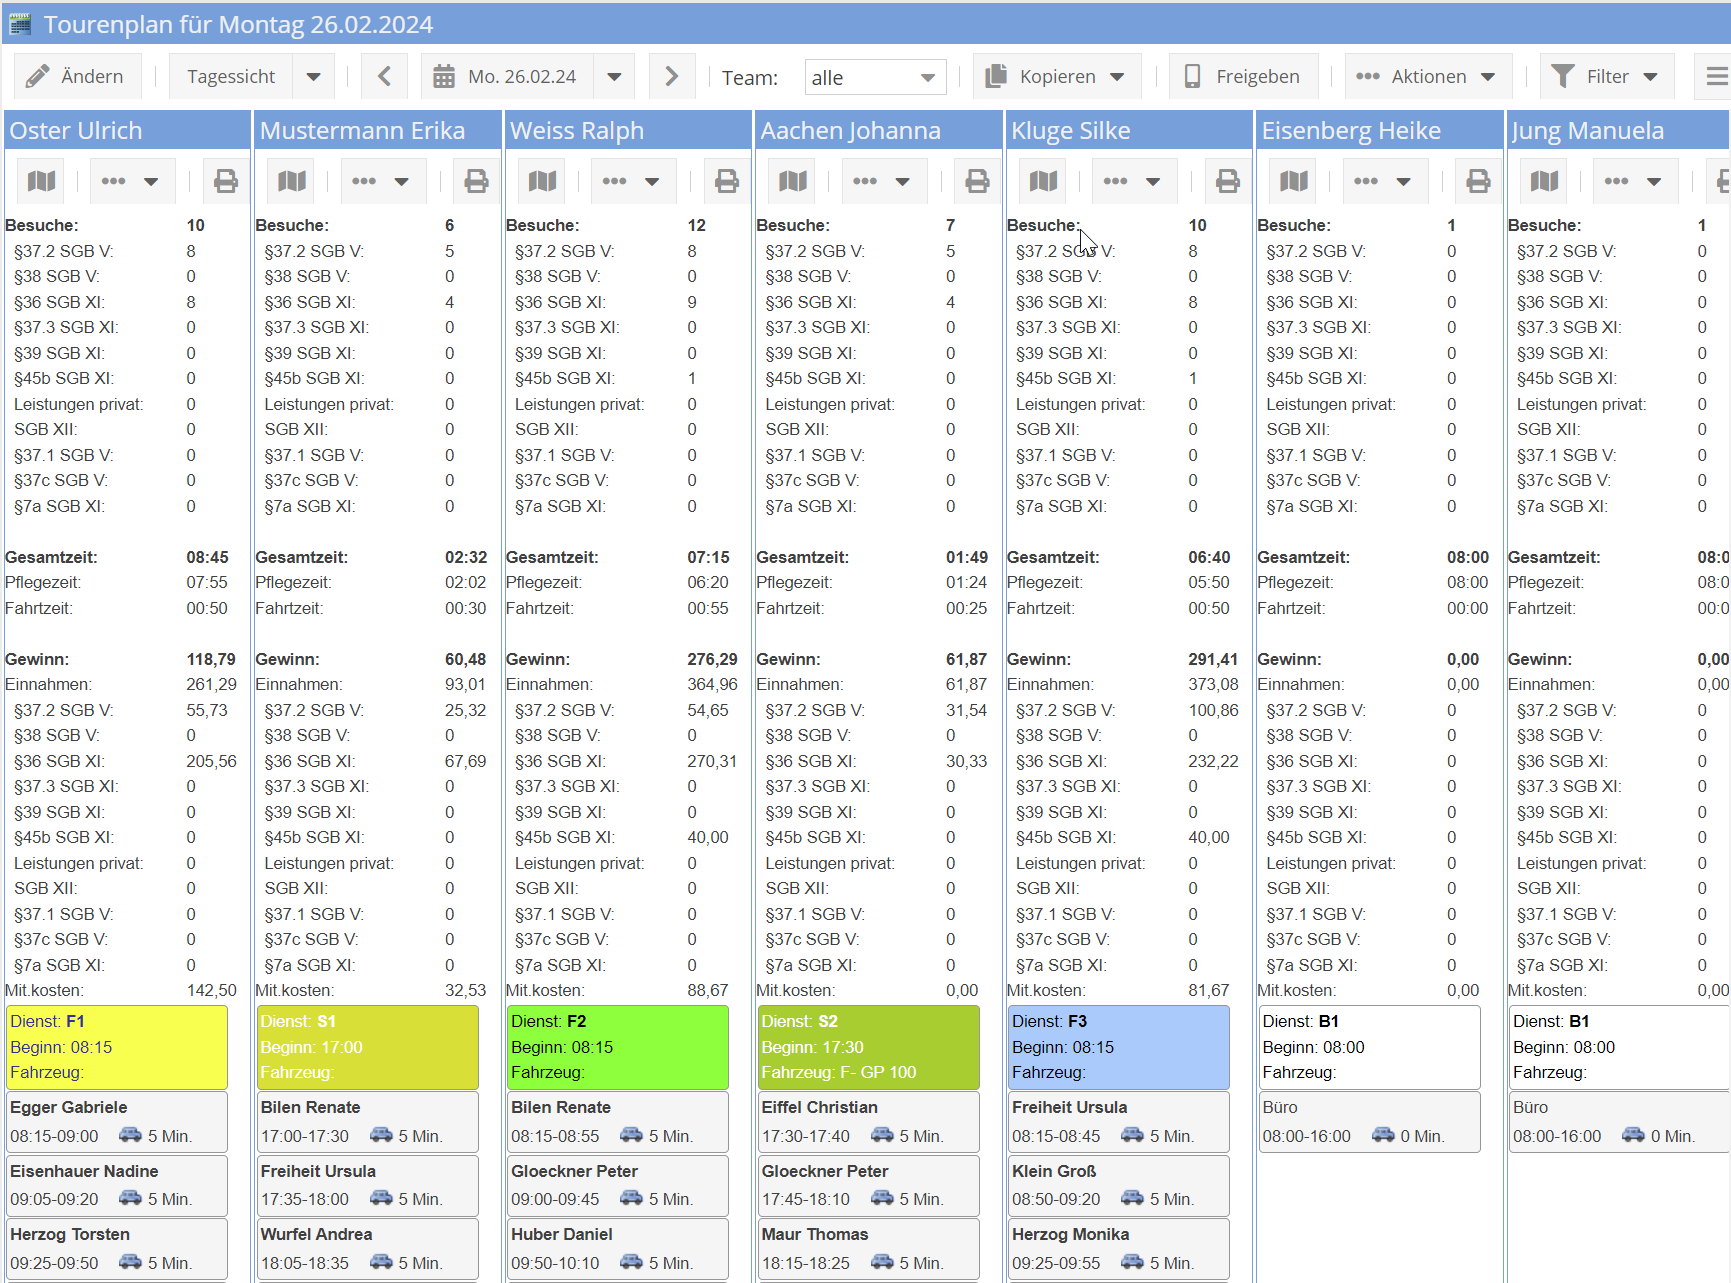
Task: Open date picker dropdown arrow
Action: pyautogui.click(x=614, y=77)
